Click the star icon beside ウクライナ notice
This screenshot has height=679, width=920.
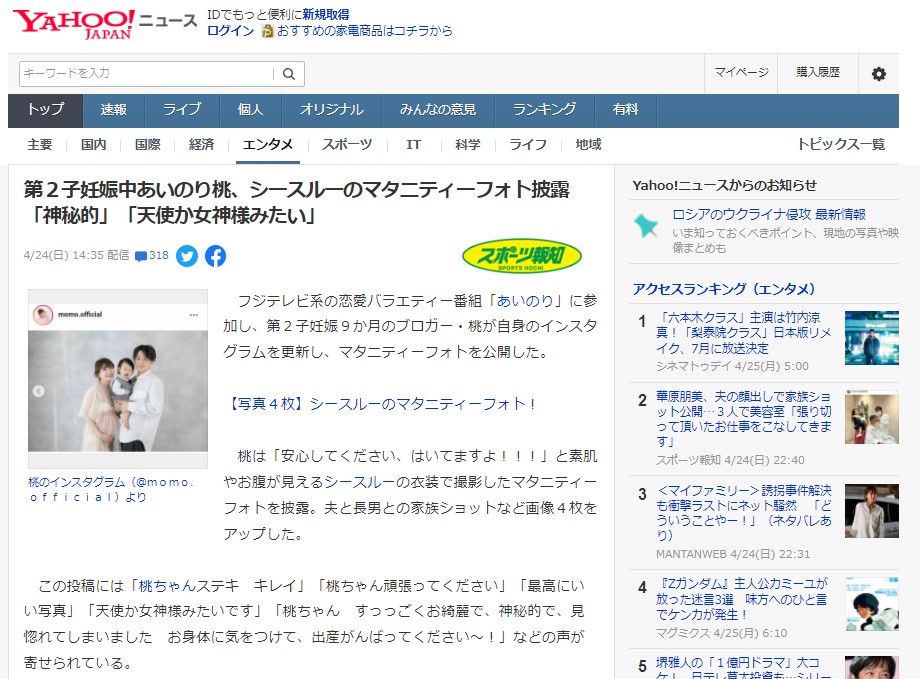pyautogui.click(x=646, y=225)
